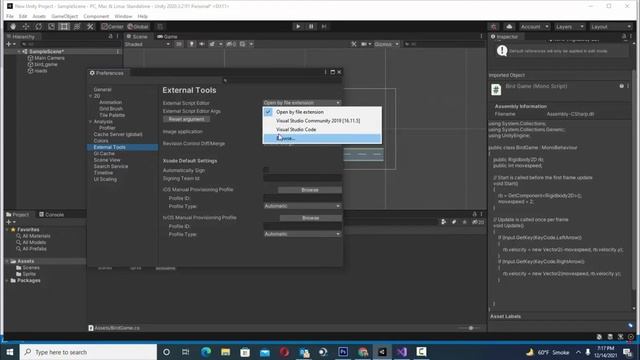Open Visual Studio from the taskbar
Viewport: 640px width, 360px height.
pos(402,352)
